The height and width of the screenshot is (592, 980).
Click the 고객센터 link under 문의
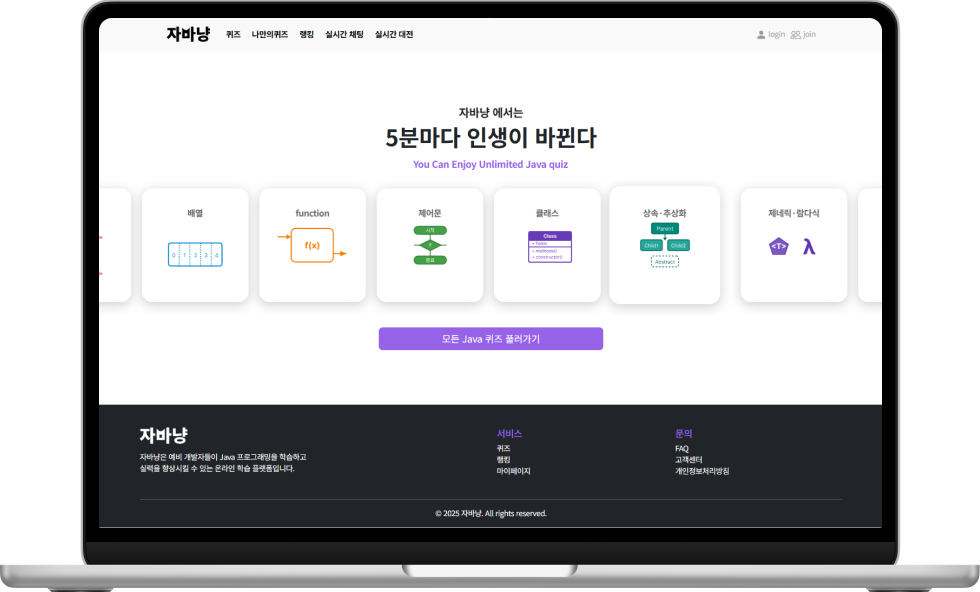690,460
